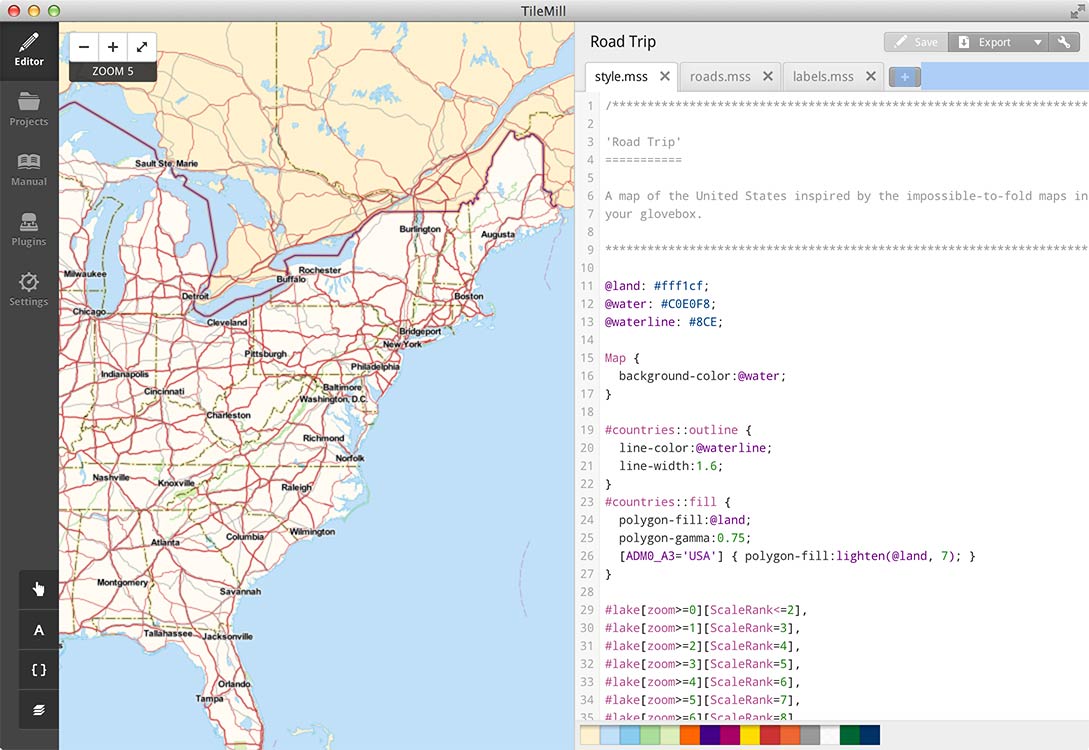Add a new stylesheet tab
The width and height of the screenshot is (1089, 750).
click(x=904, y=77)
